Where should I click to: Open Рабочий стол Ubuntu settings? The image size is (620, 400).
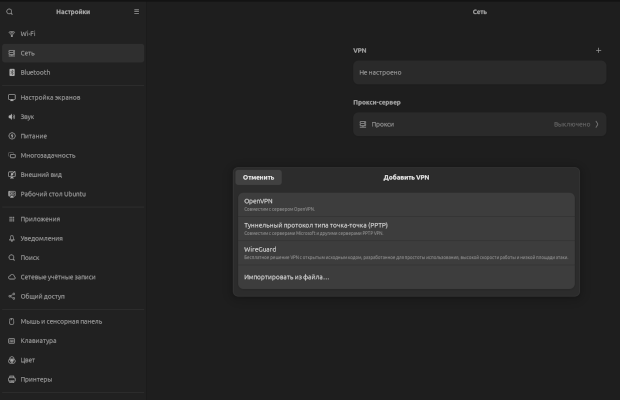click(x=73, y=194)
